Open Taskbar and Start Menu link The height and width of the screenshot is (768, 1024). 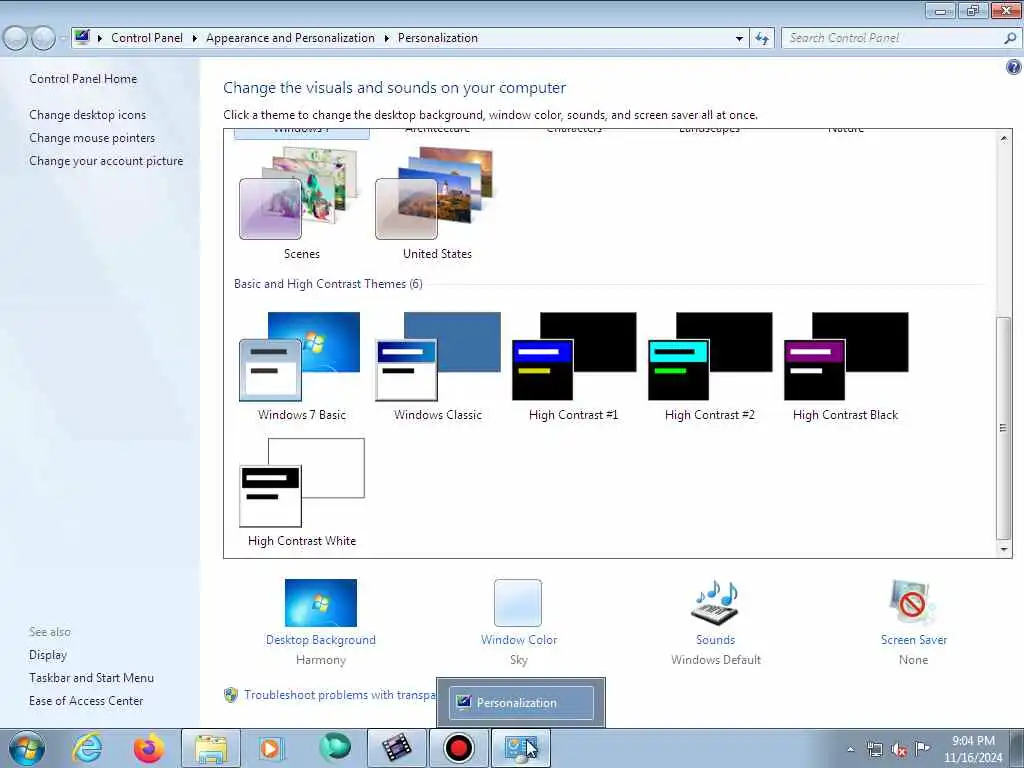click(x=91, y=678)
